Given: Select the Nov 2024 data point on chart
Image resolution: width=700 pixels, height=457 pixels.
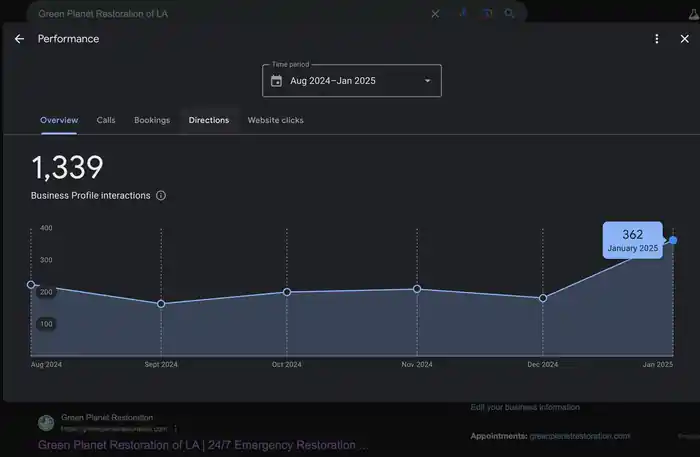Looking at the screenshot, I should pyautogui.click(x=417, y=289).
